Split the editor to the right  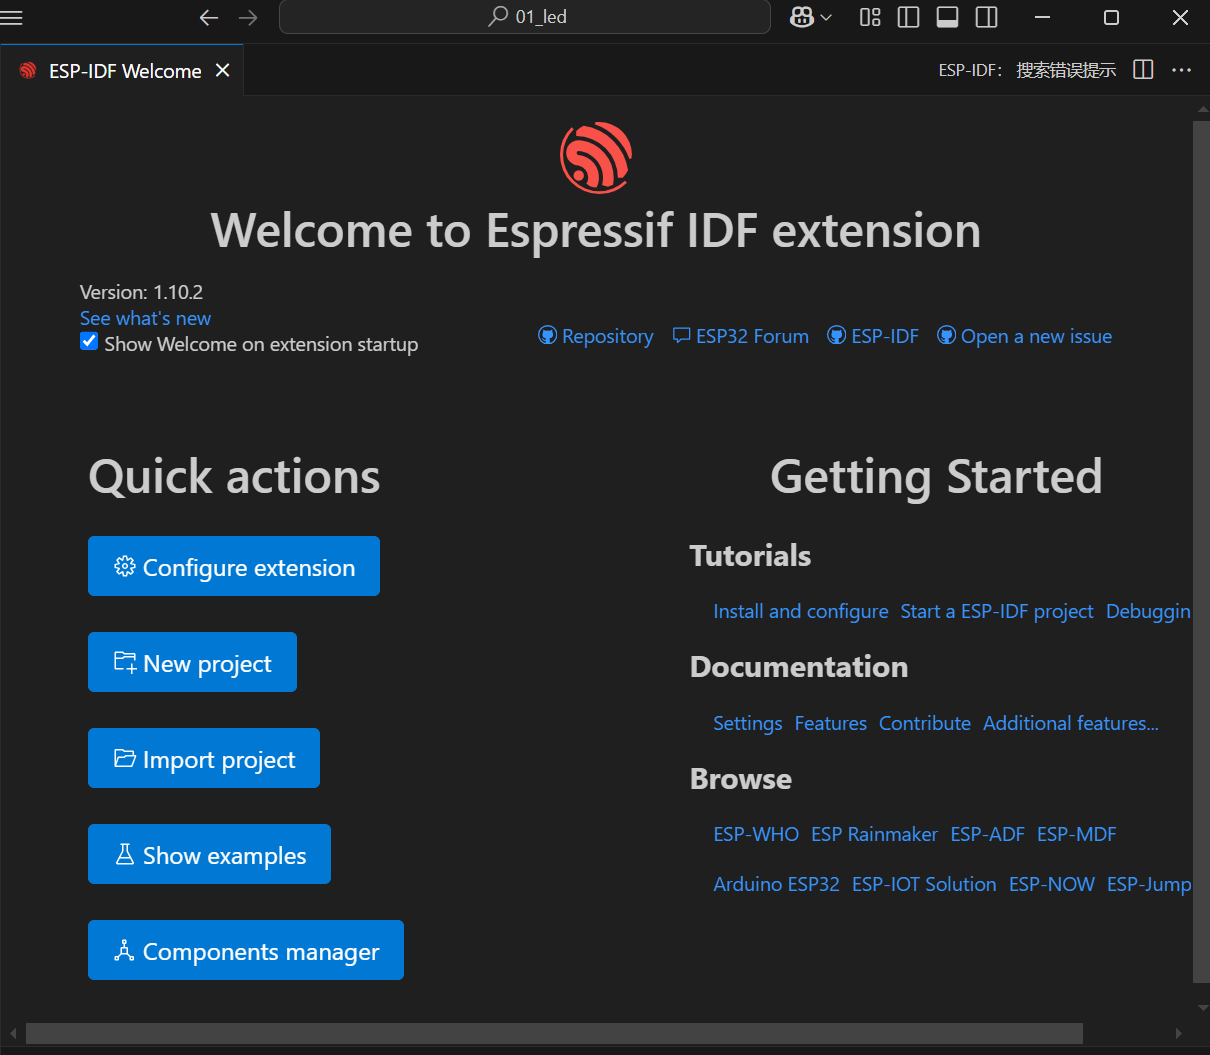(1143, 70)
